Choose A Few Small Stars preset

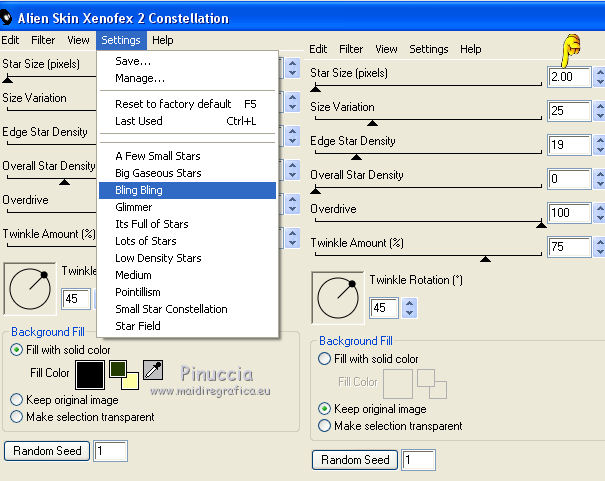[187, 156]
